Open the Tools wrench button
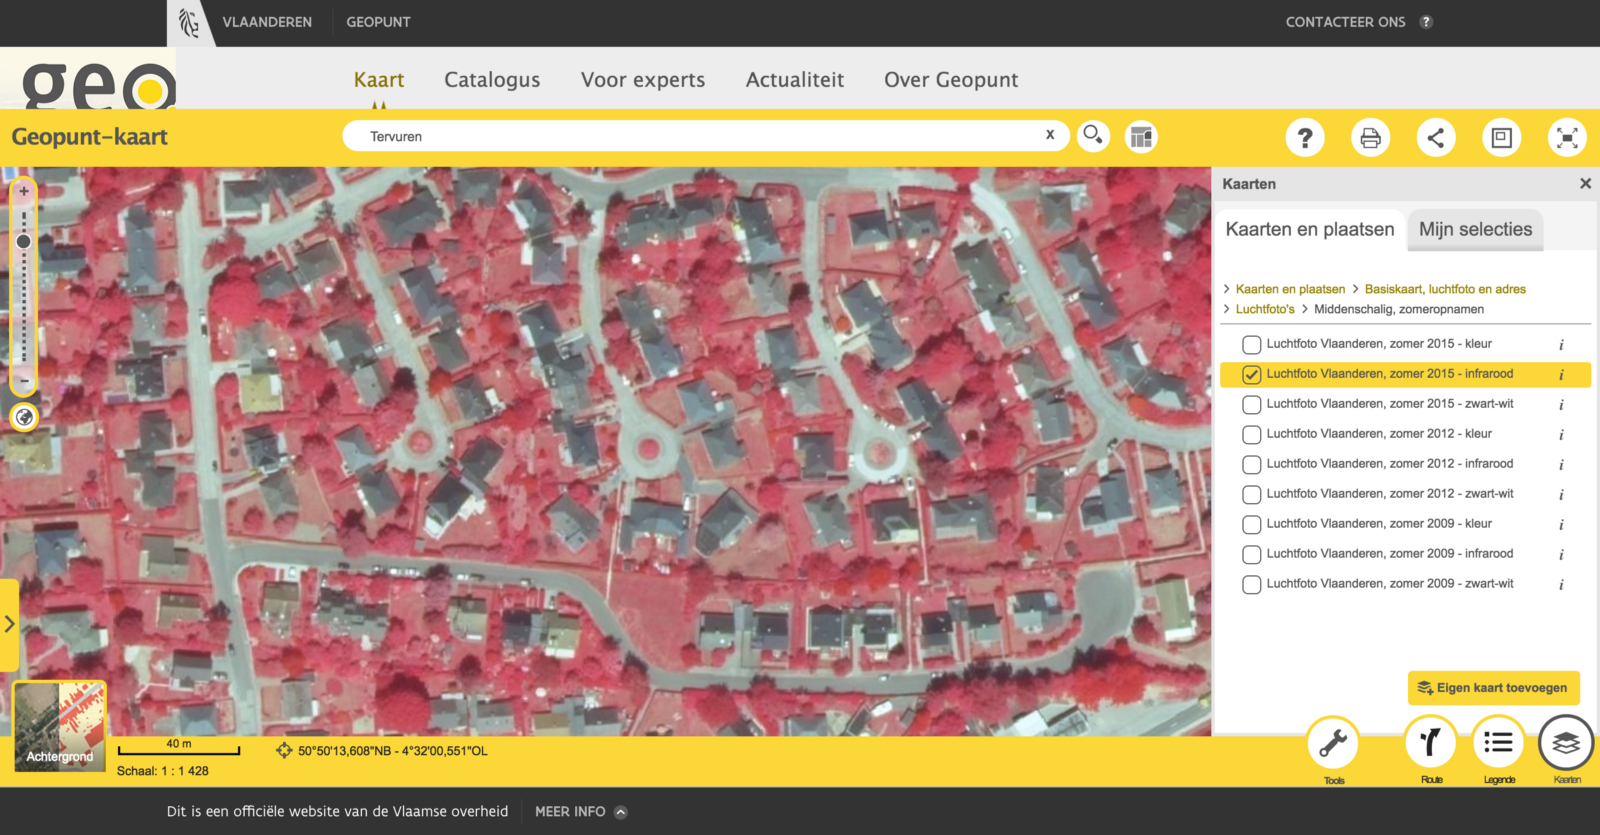Viewport: 1600px width, 835px height. tap(1333, 743)
